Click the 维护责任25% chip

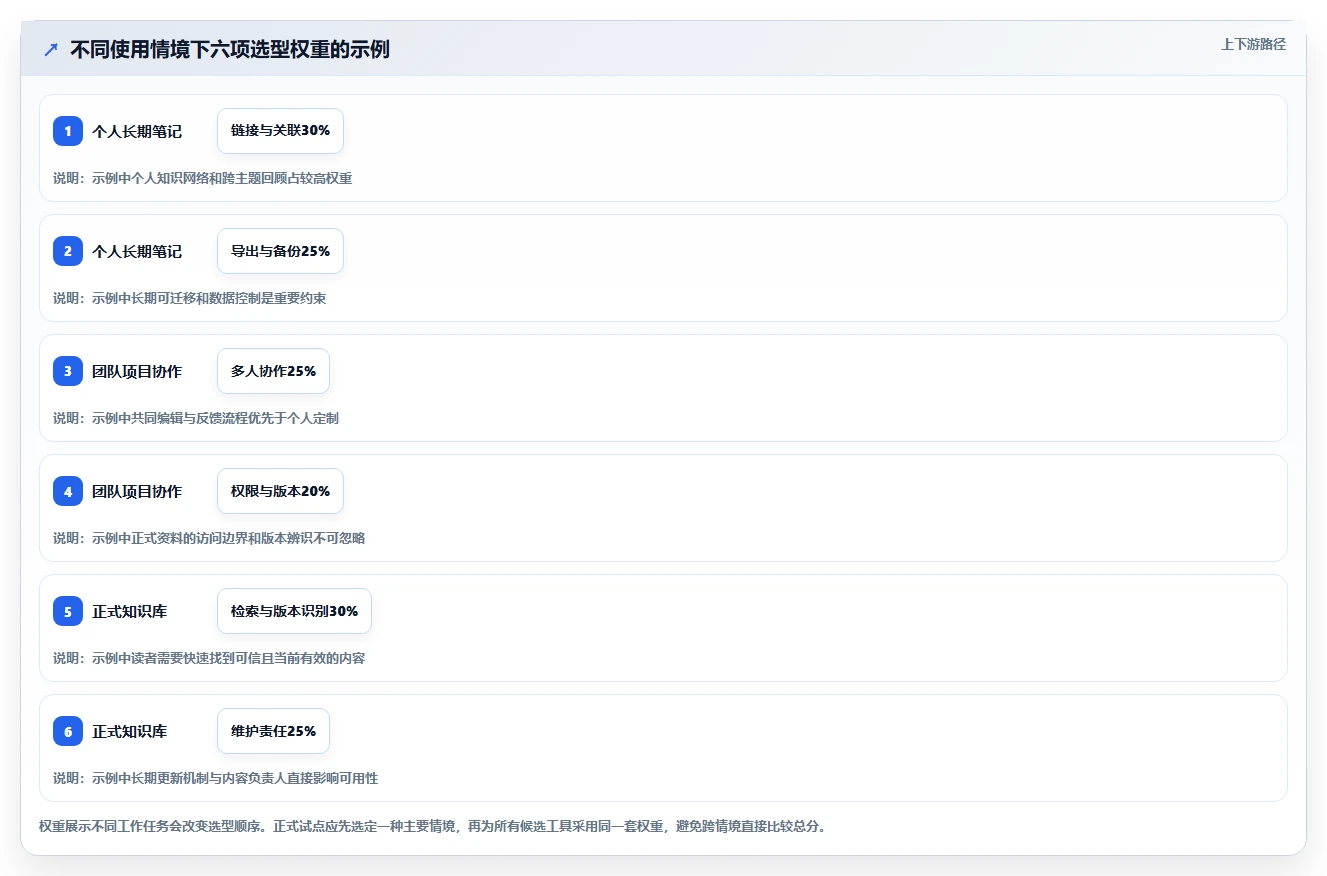(x=273, y=731)
